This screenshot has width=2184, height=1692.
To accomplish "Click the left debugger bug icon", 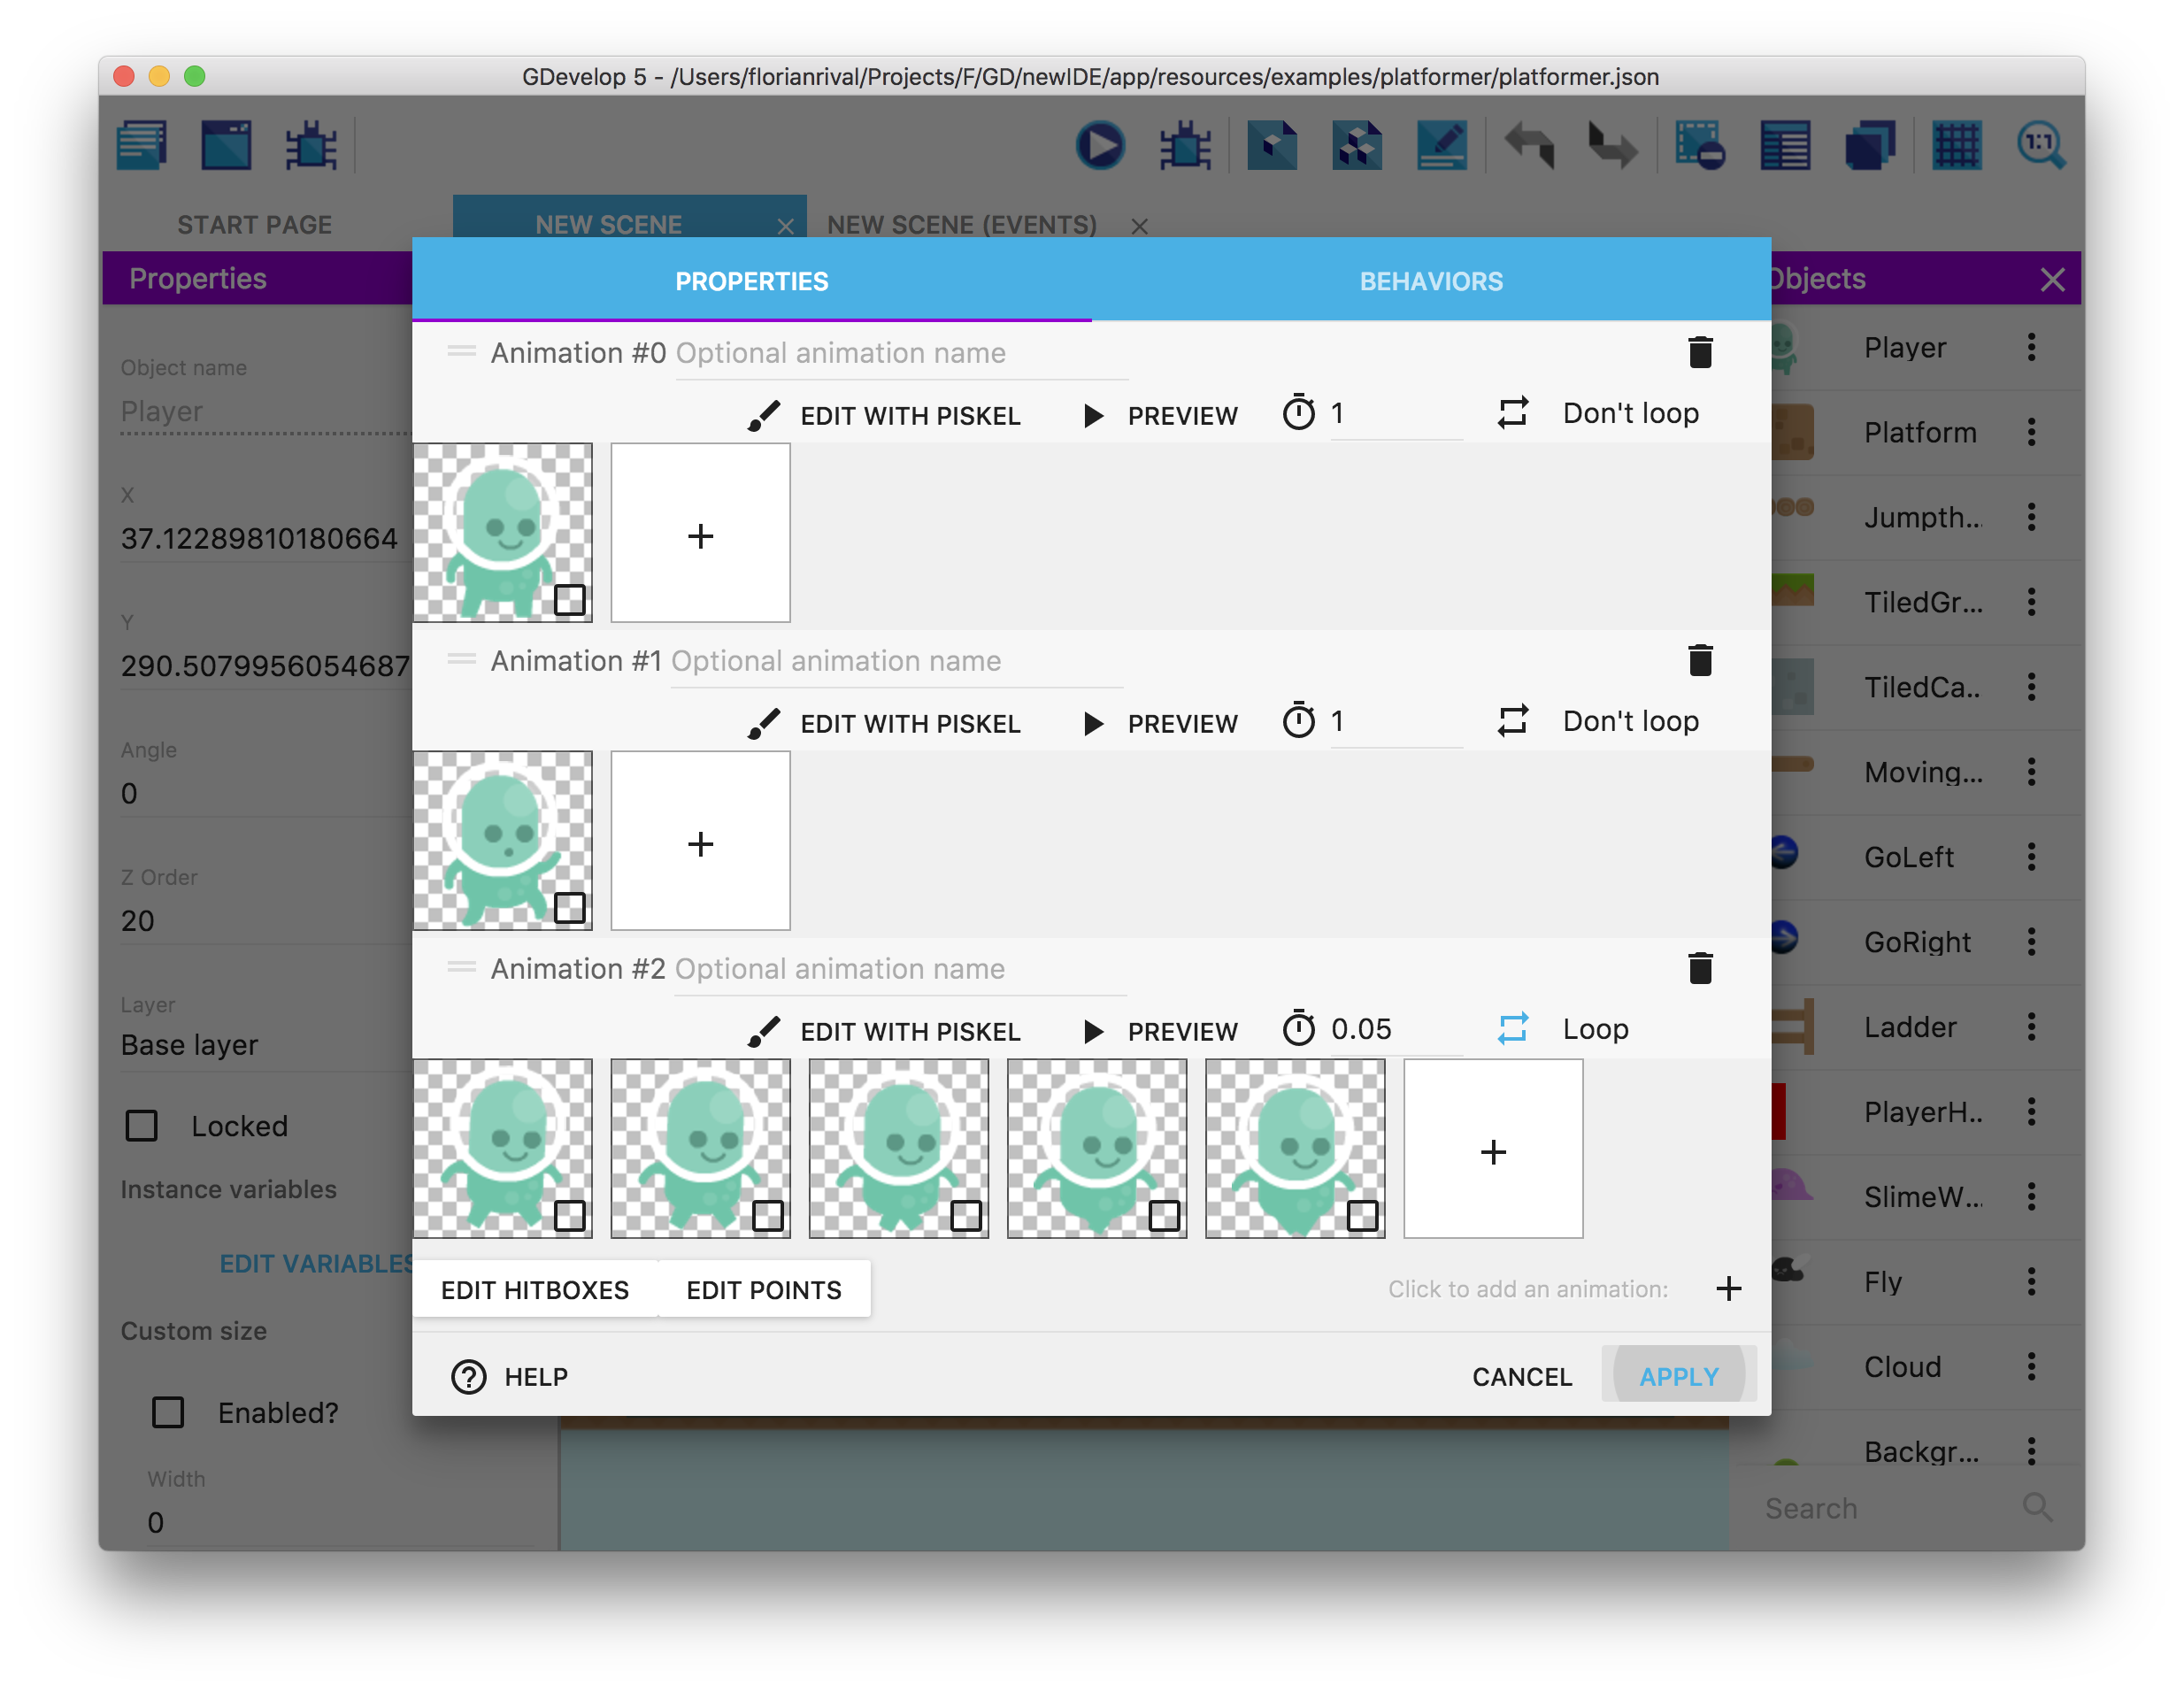I will tap(311, 146).
